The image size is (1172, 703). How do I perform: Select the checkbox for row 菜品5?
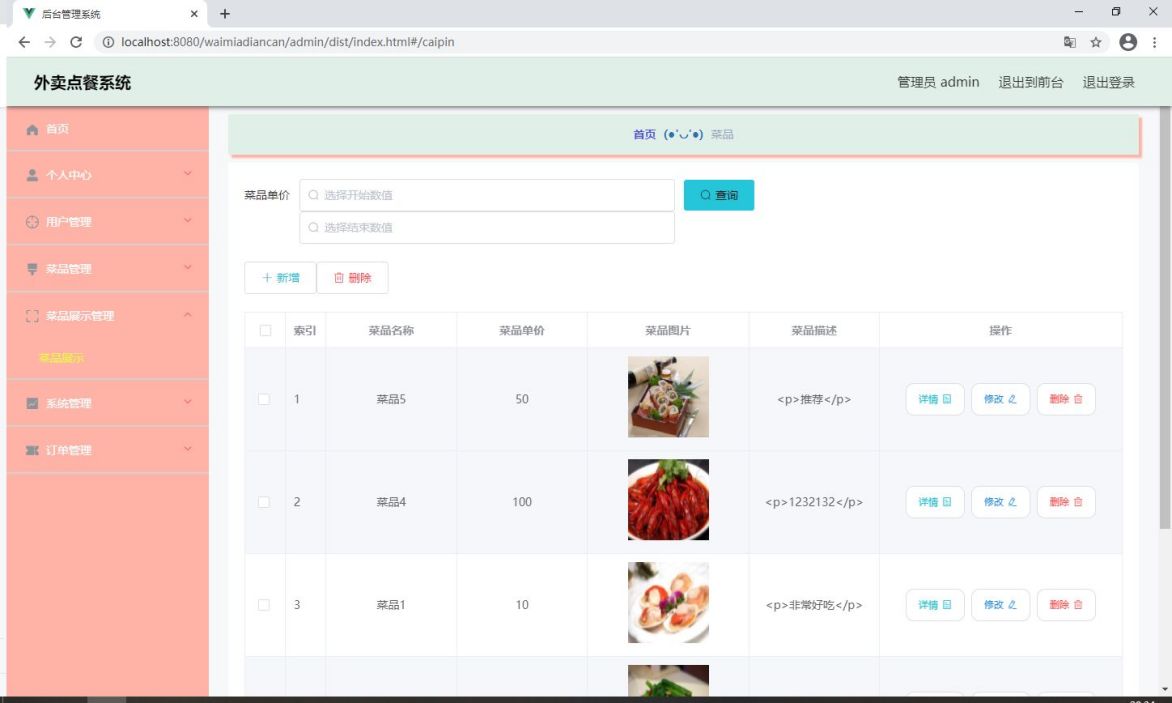[264, 399]
